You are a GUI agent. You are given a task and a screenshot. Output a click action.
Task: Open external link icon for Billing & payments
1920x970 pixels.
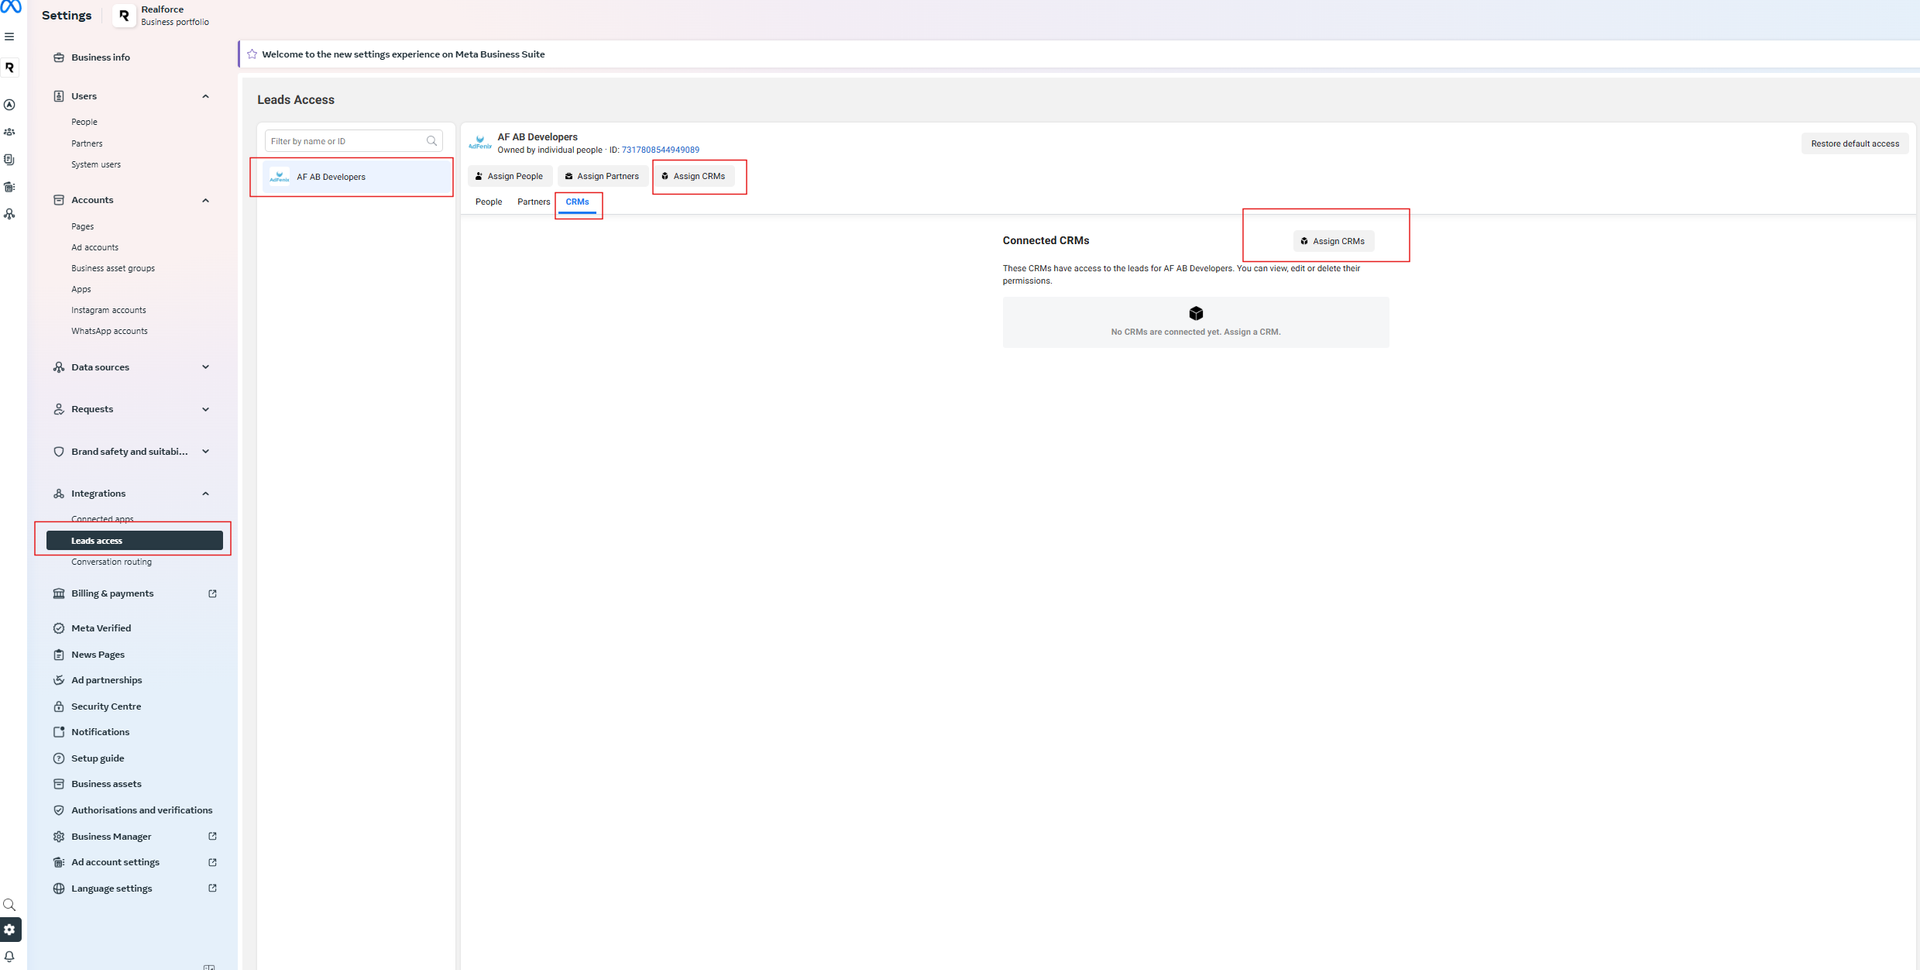point(212,594)
